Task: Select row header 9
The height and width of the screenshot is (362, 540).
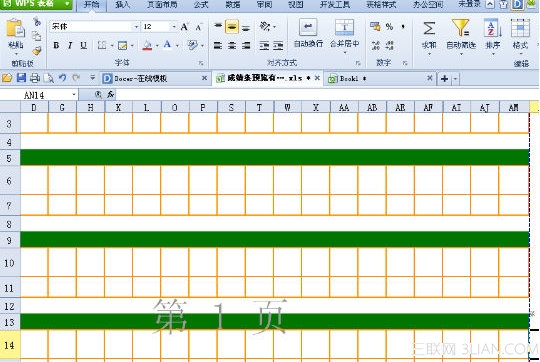Action: click(10, 240)
